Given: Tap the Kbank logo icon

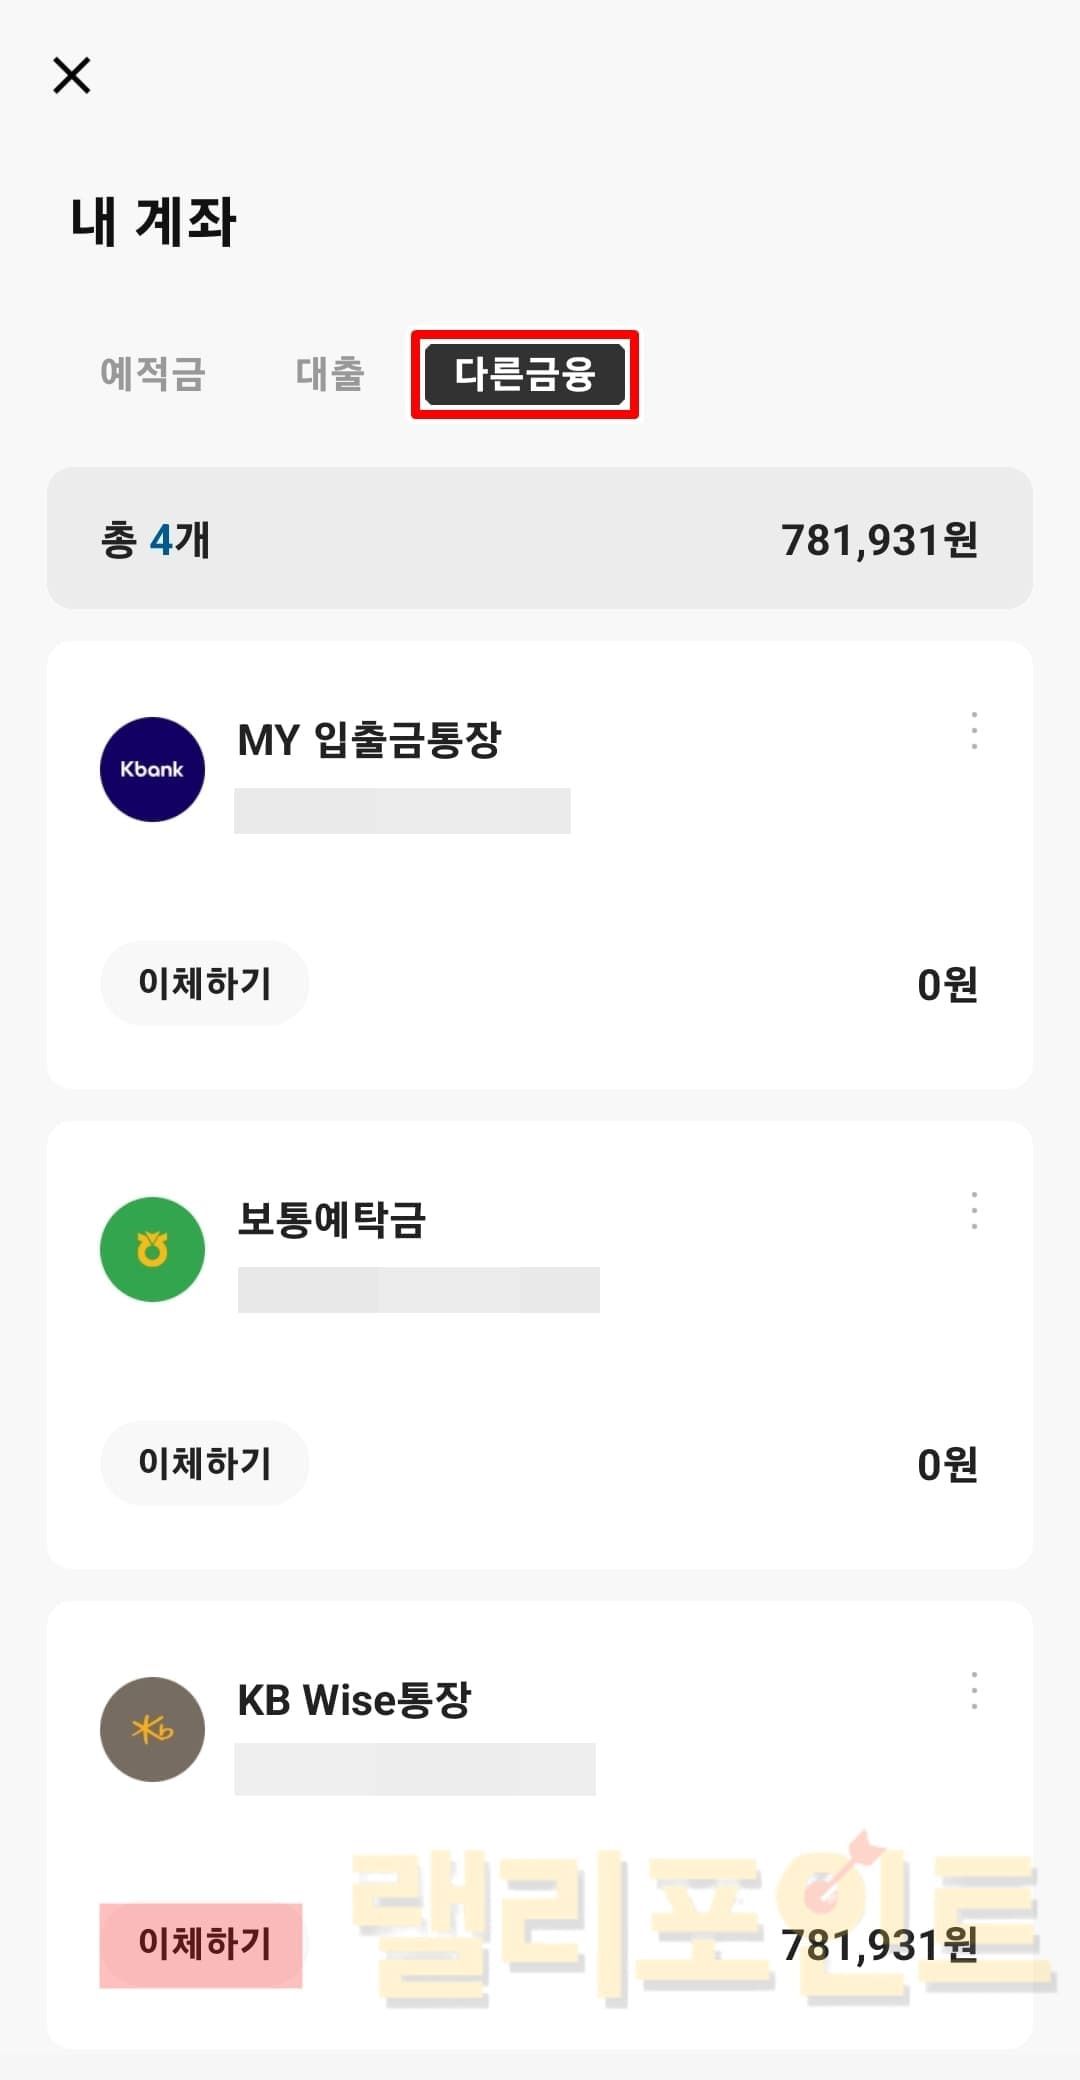Looking at the screenshot, I should [x=152, y=769].
